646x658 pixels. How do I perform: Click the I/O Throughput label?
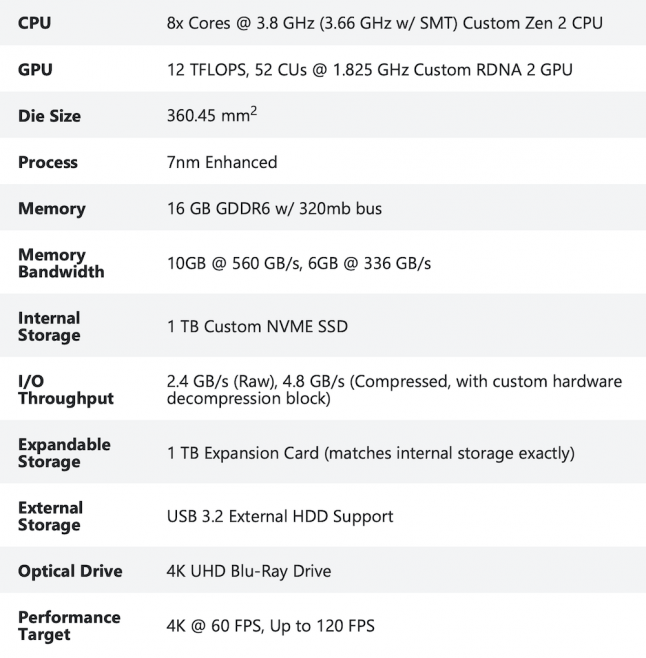tap(66, 390)
